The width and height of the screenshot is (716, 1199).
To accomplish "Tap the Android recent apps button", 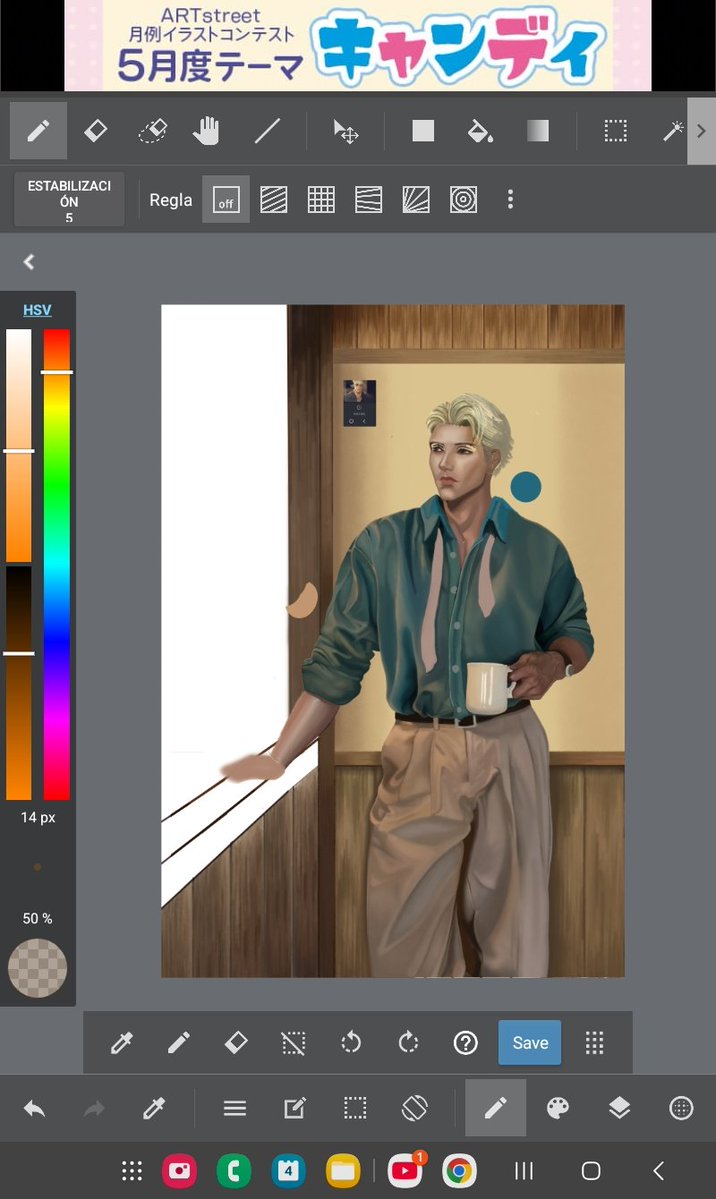I will (524, 1171).
